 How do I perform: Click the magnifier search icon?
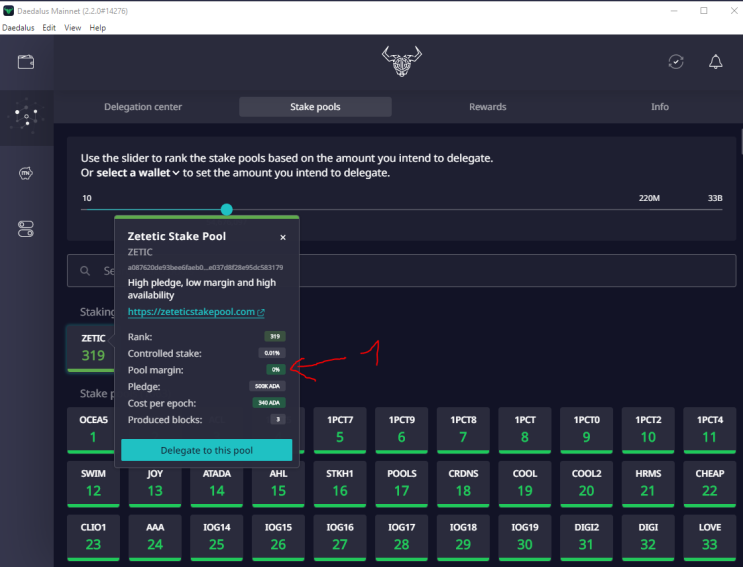pyautogui.click(x=85, y=270)
